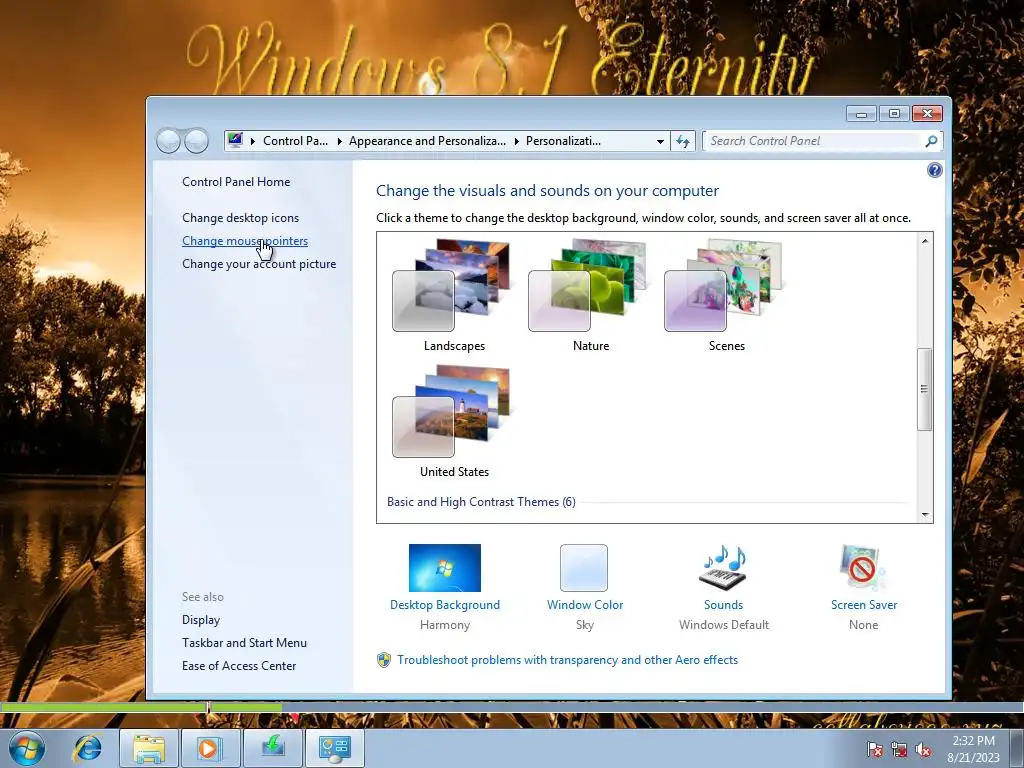
Task: Click the taskbar clock 2:32 PM
Action: pos(973,741)
